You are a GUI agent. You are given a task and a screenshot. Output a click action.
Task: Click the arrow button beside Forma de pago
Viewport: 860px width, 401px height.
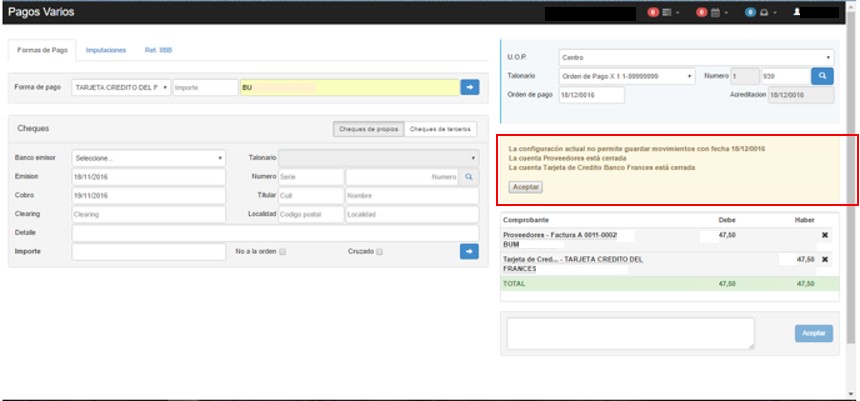click(x=470, y=88)
